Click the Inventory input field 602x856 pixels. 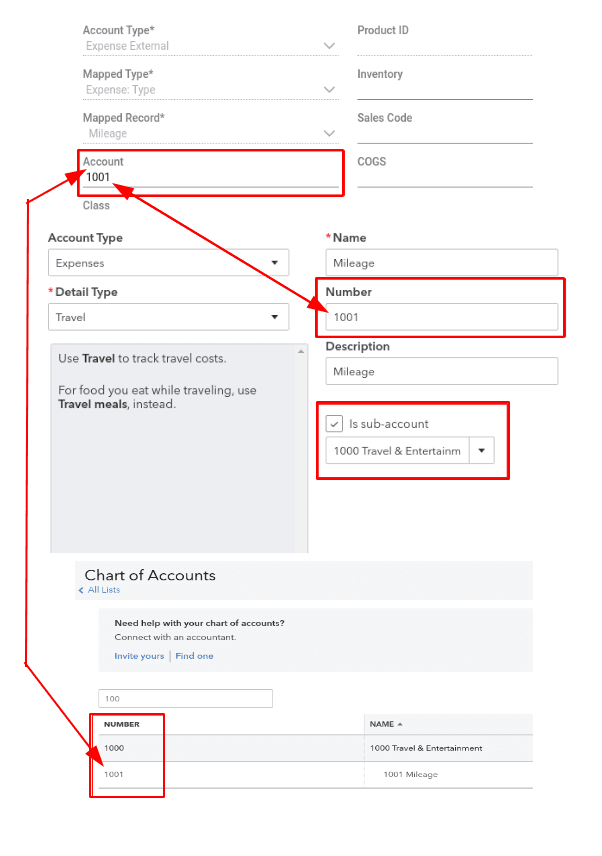pyautogui.click(x=444, y=90)
